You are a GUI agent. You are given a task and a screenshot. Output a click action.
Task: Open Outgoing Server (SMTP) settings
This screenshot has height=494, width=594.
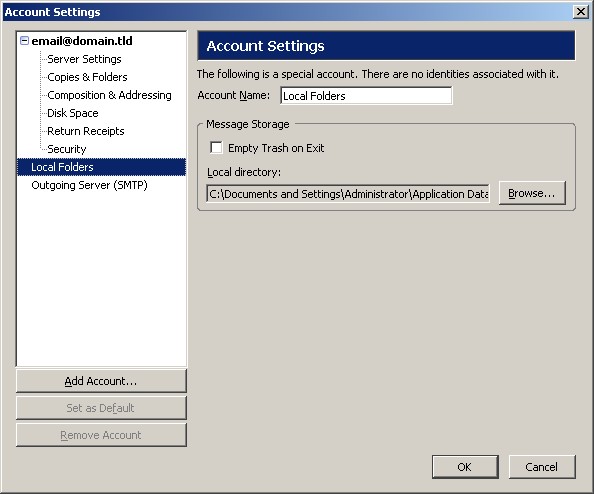pos(89,185)
